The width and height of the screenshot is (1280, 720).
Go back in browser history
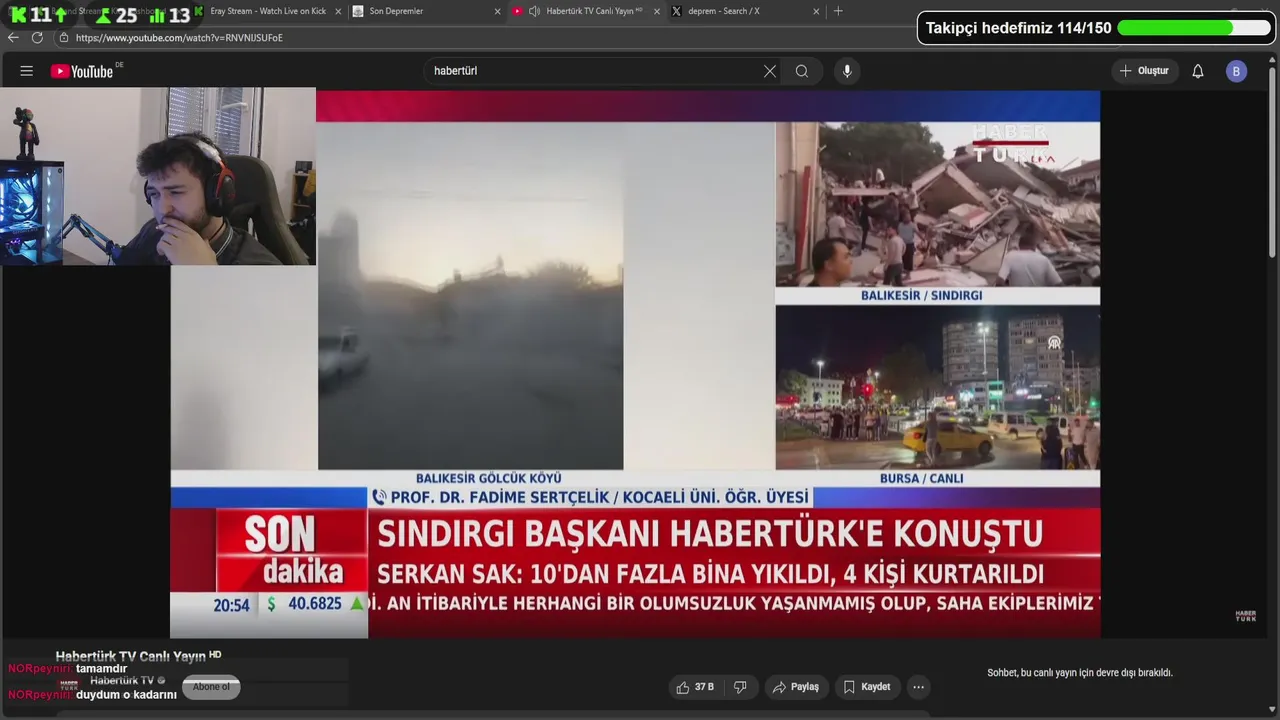click(13, 37)
